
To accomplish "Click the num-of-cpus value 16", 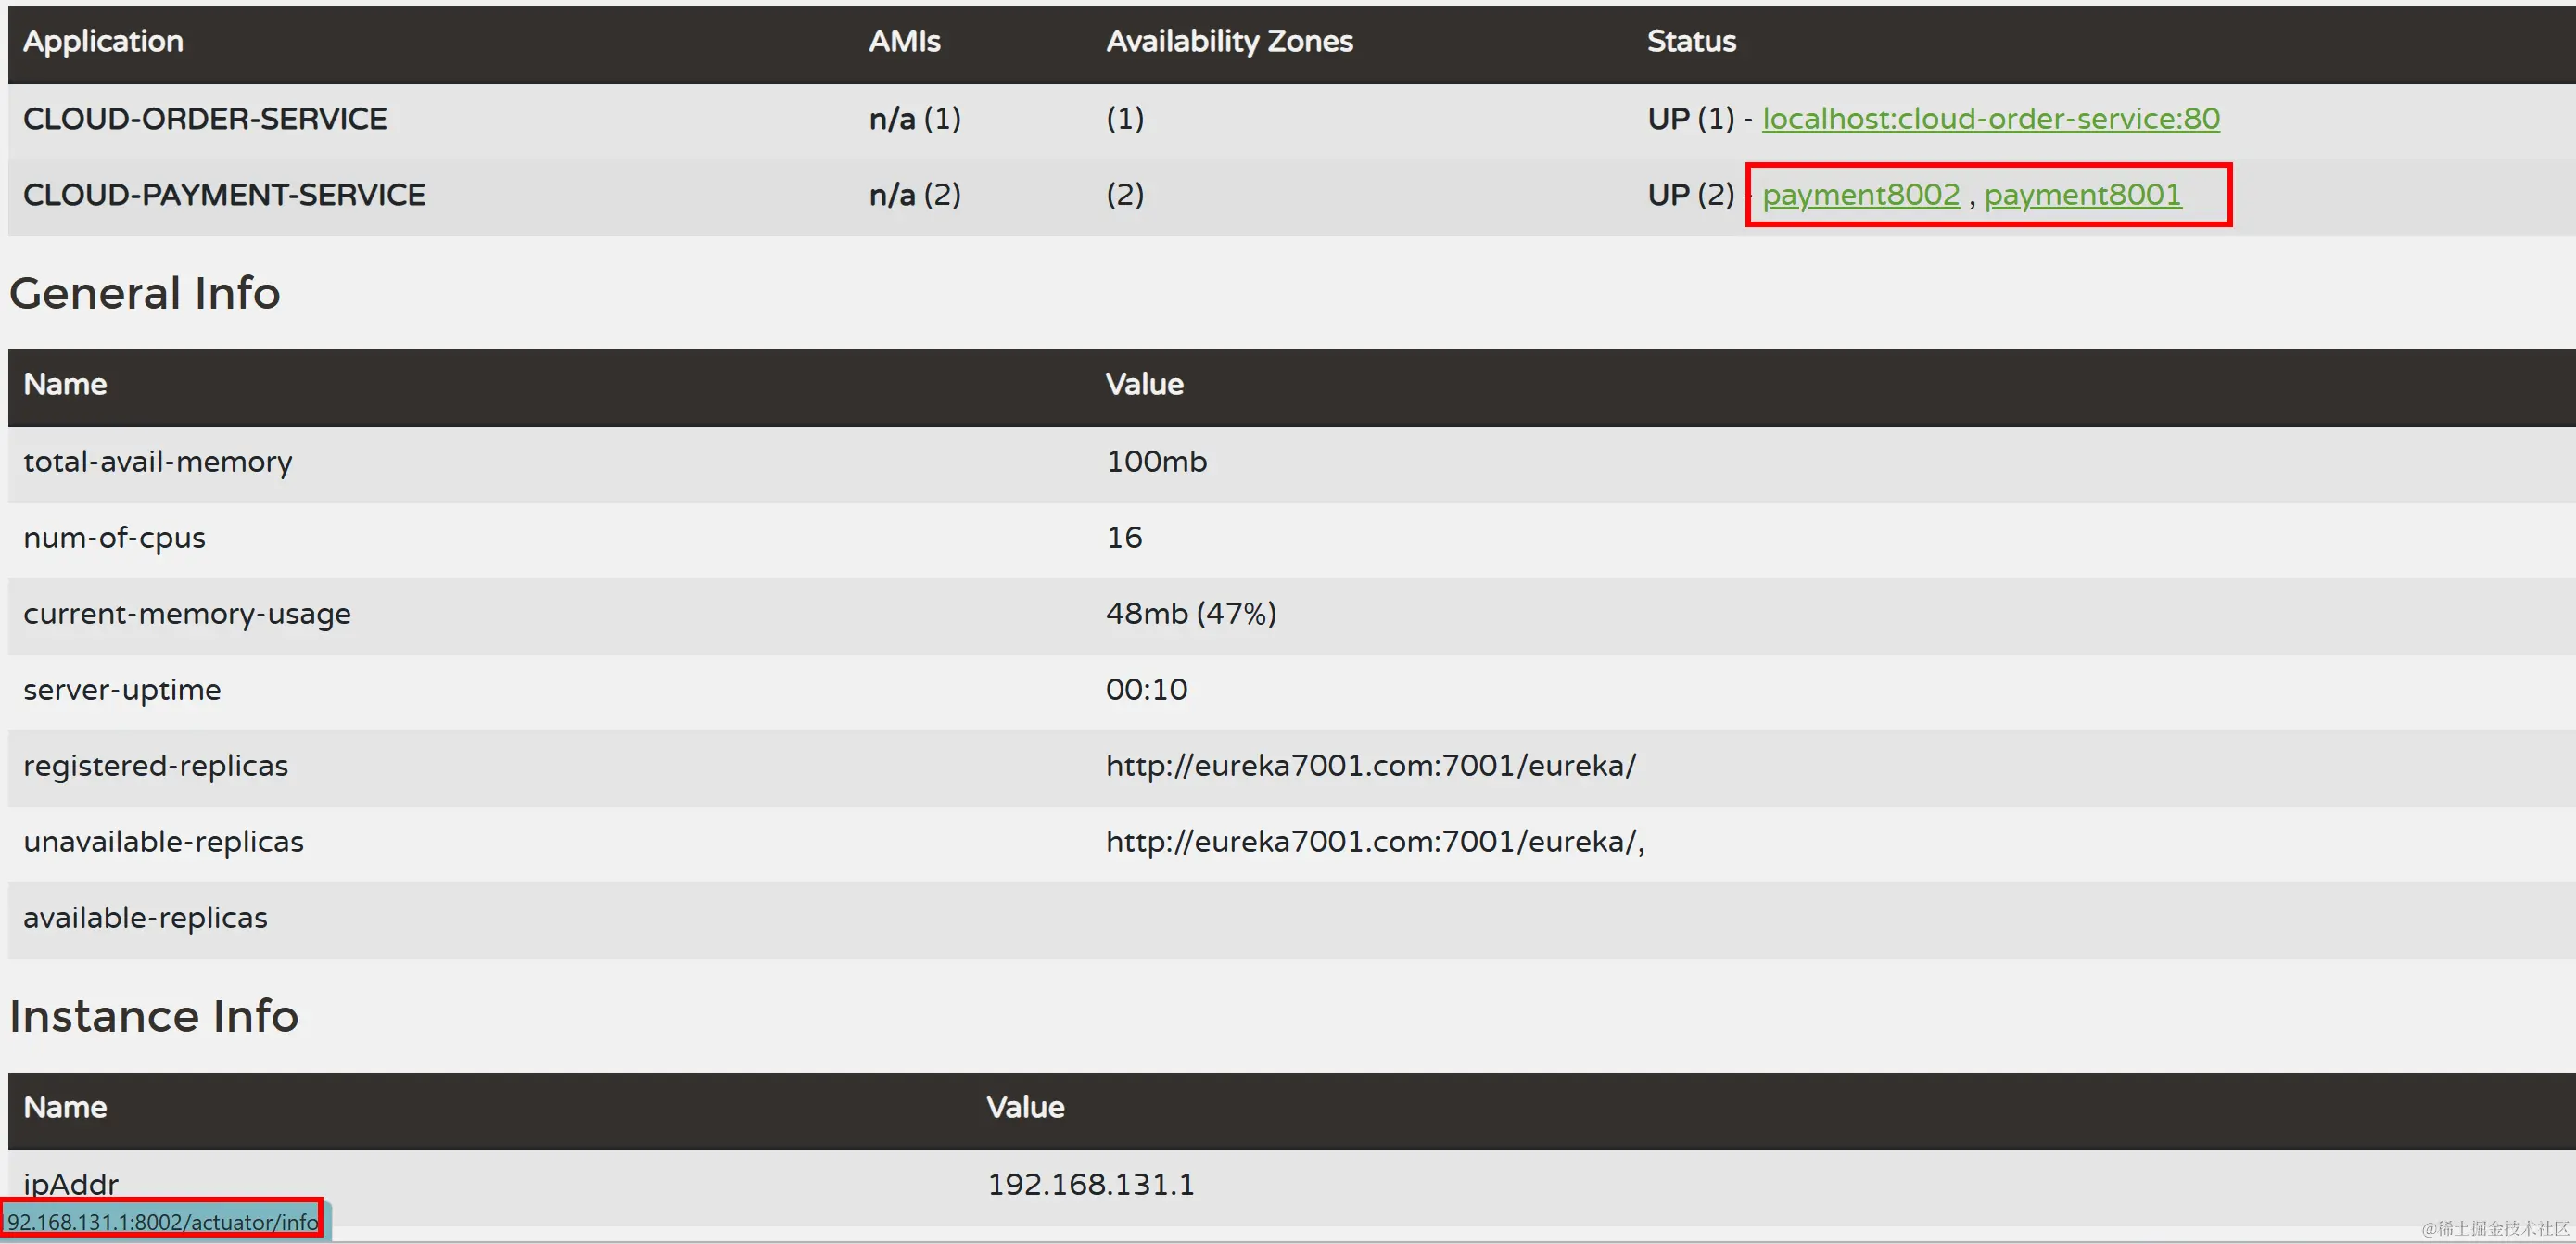I will pyautogui.click(x=1124, y=538).
